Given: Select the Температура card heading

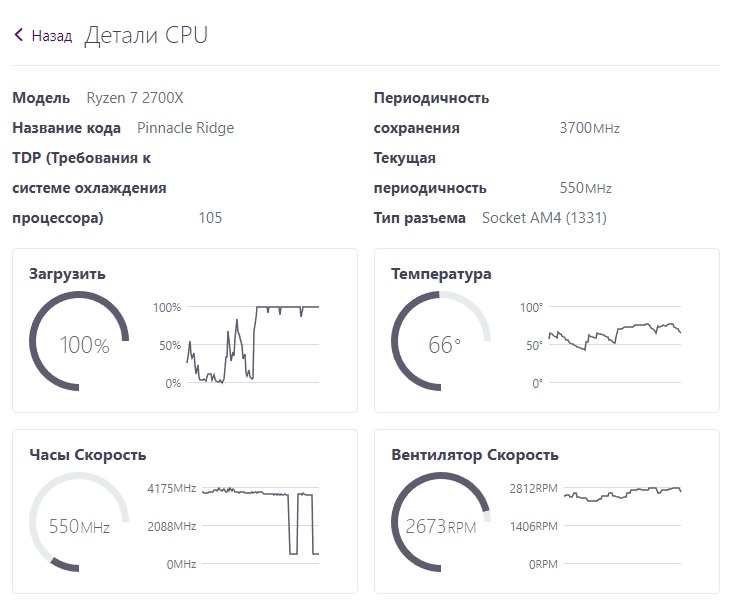Looking at the screenshot, I should [x=441, y=274].
